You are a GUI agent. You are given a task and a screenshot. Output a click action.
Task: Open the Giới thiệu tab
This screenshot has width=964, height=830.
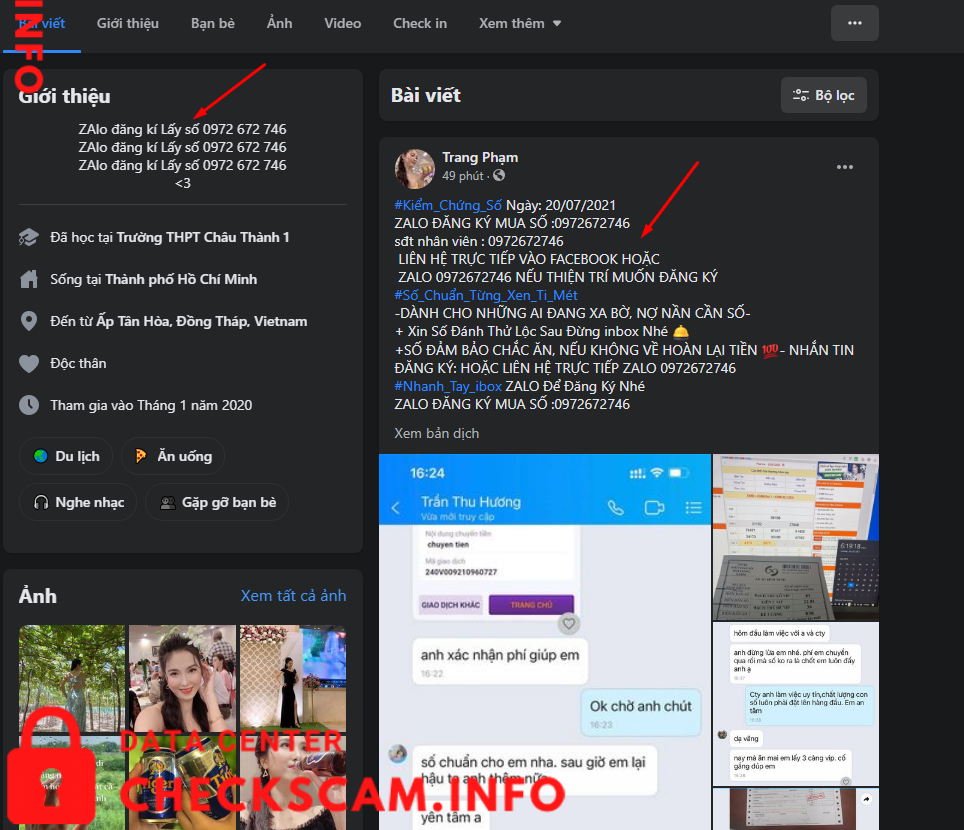coord(127,23)
